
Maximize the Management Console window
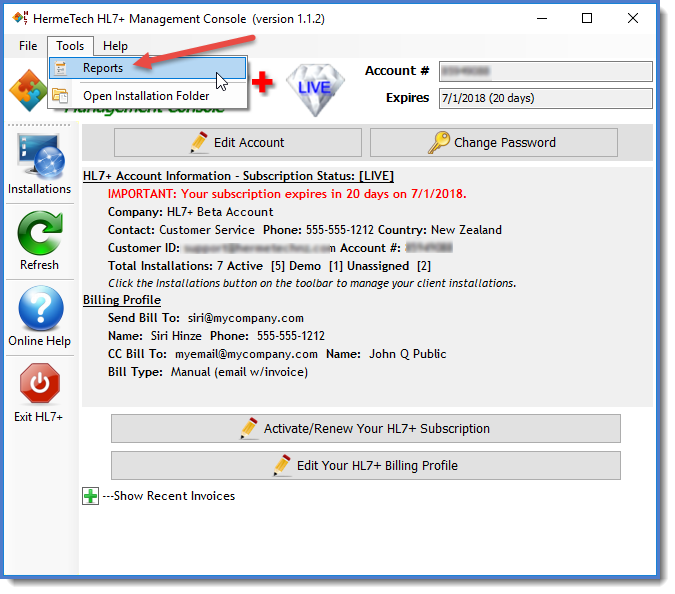[587, 18]
